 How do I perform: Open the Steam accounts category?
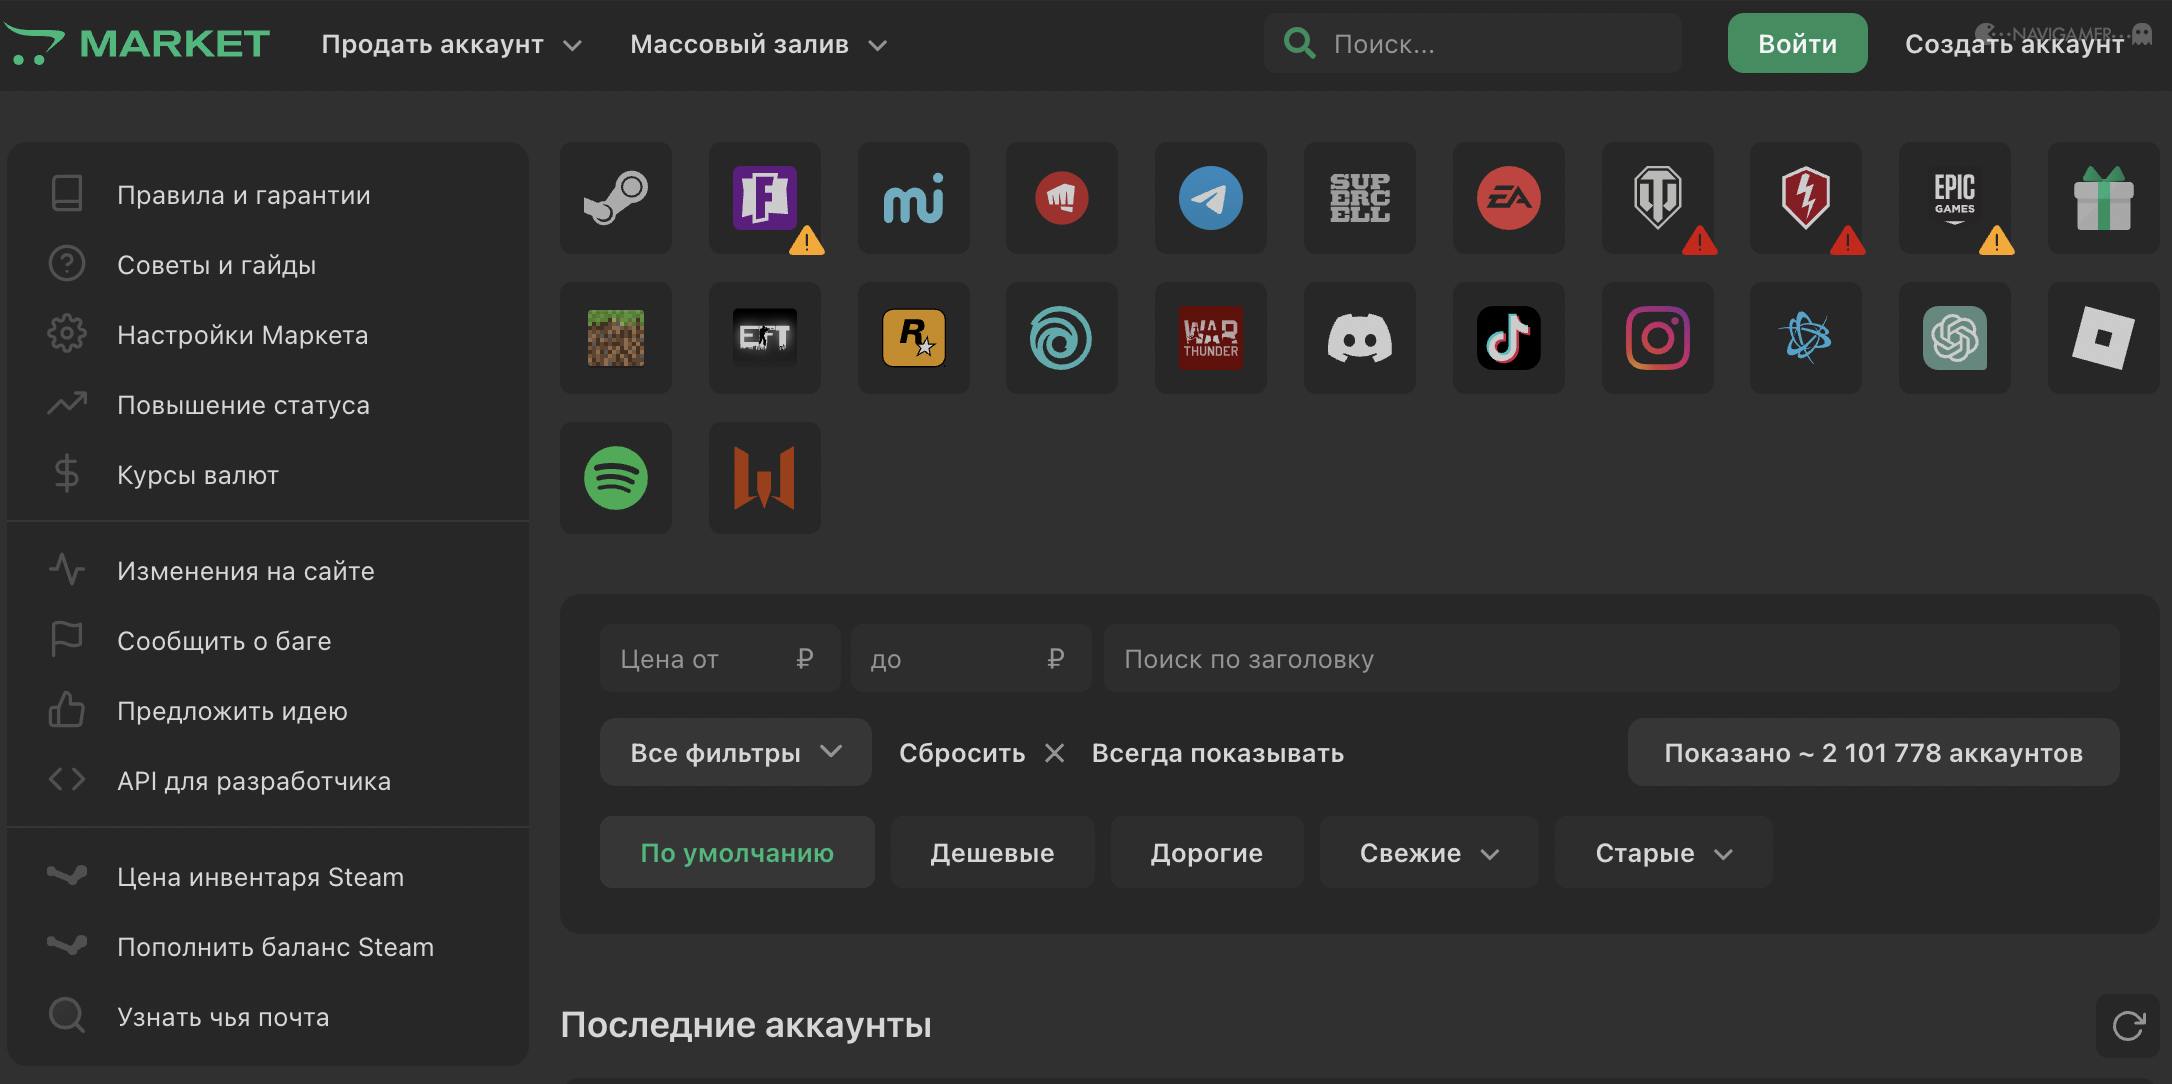[x=616, y=198]
